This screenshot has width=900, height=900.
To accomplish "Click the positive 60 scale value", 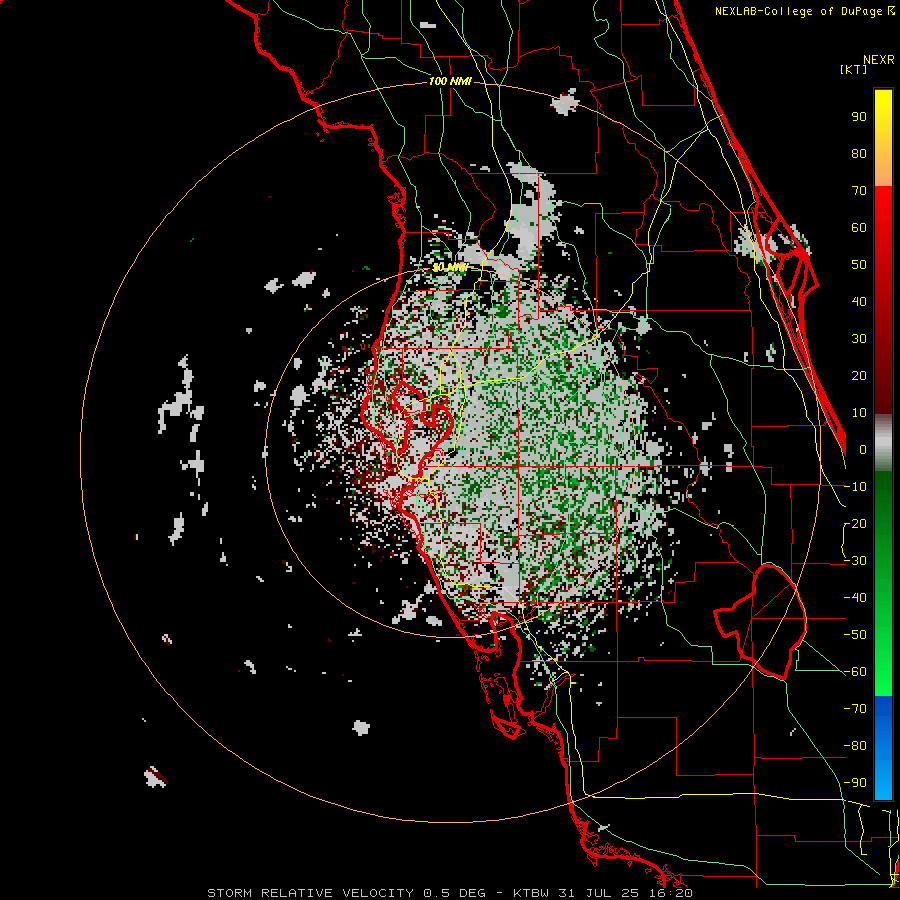I will 859,227.
